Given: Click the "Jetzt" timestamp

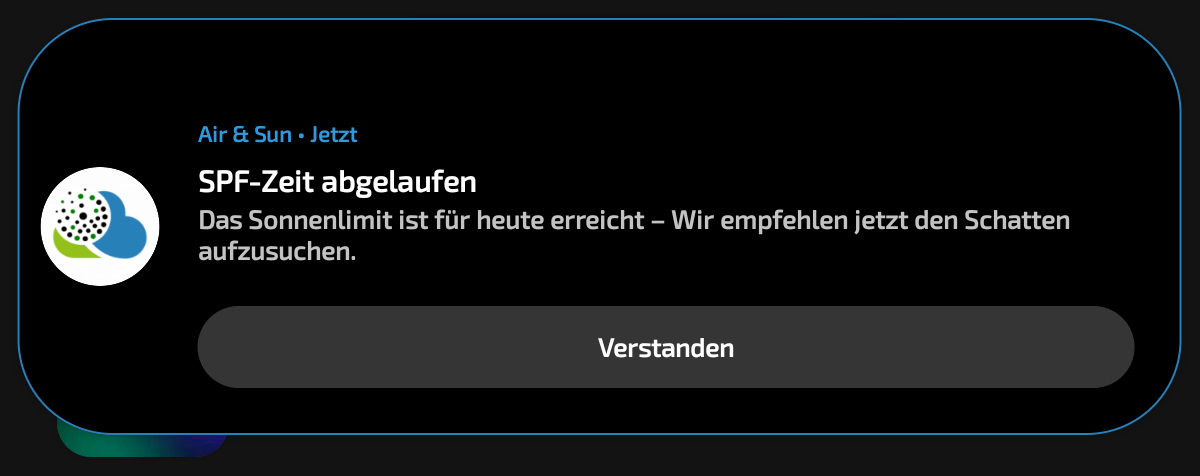Looking at the screenshot, I should coord(334,133).
